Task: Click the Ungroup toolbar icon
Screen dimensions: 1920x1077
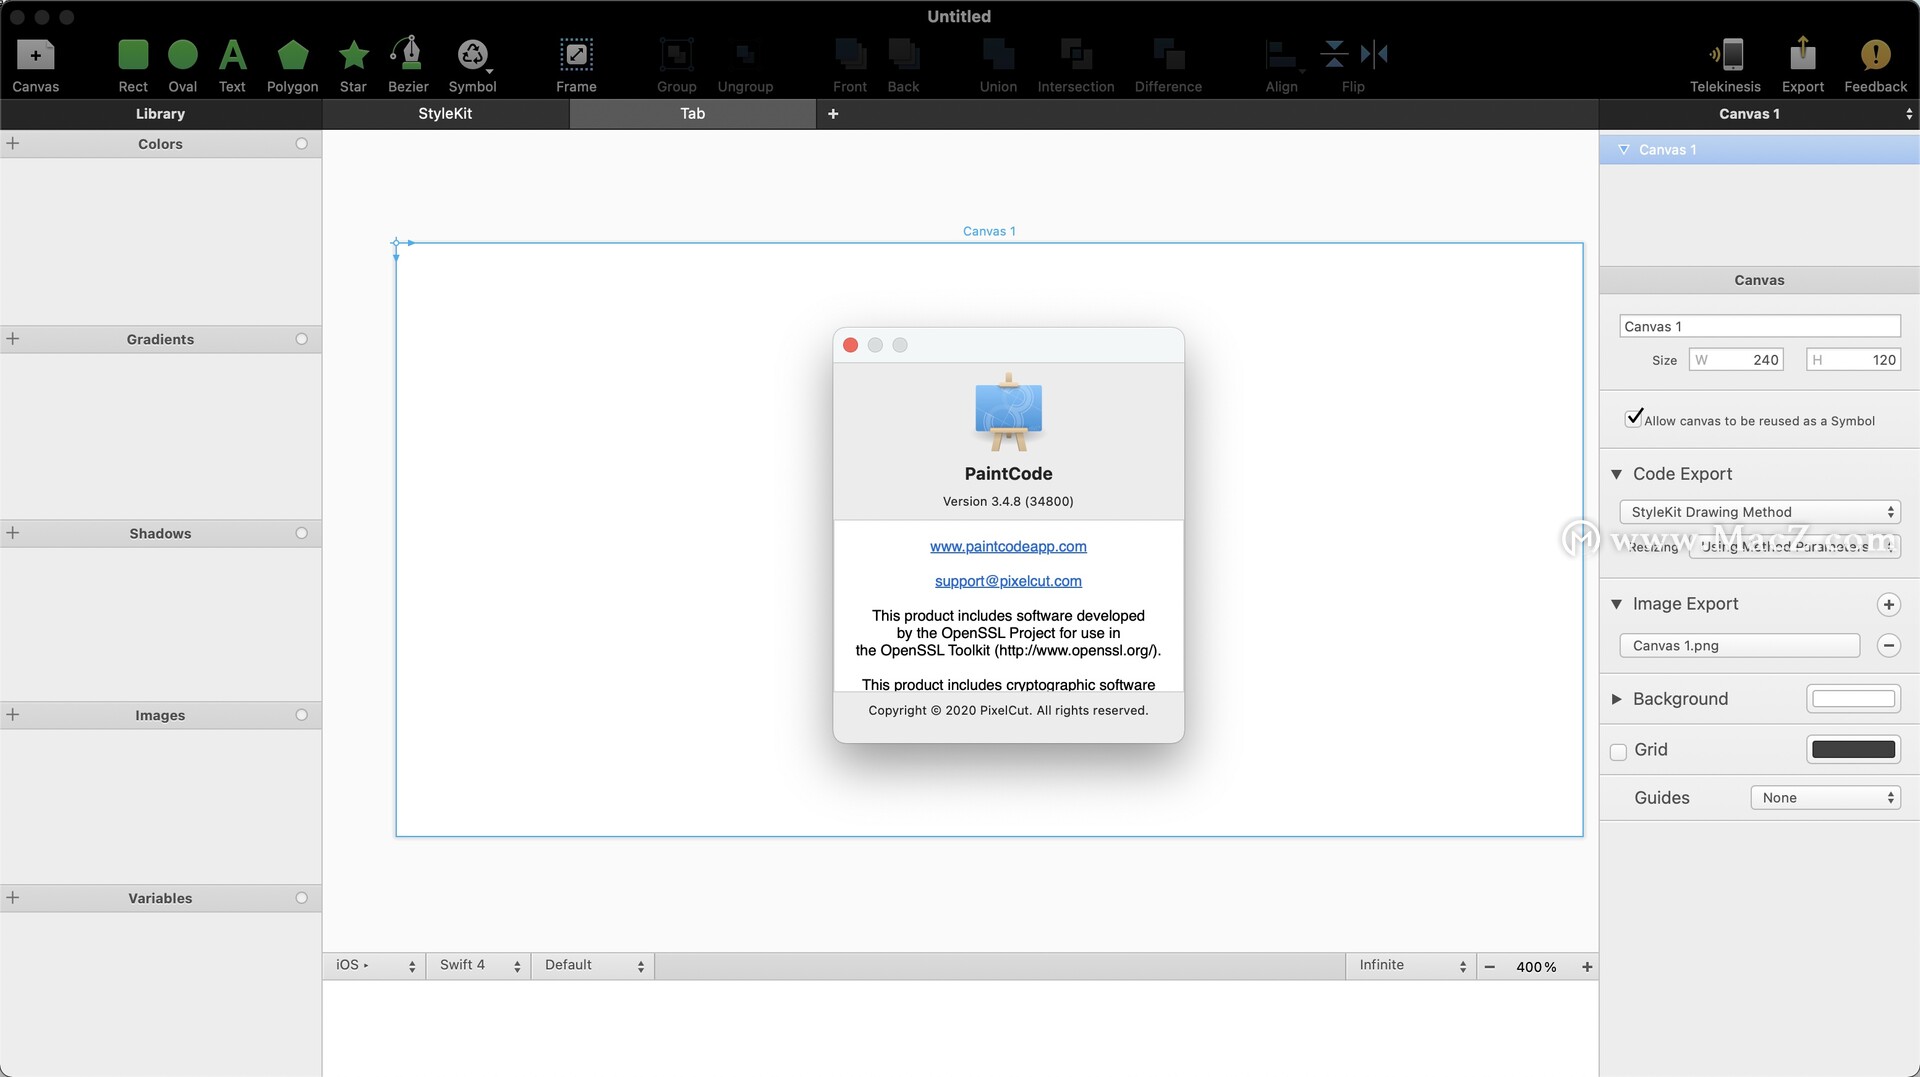Action: [745, 65]
